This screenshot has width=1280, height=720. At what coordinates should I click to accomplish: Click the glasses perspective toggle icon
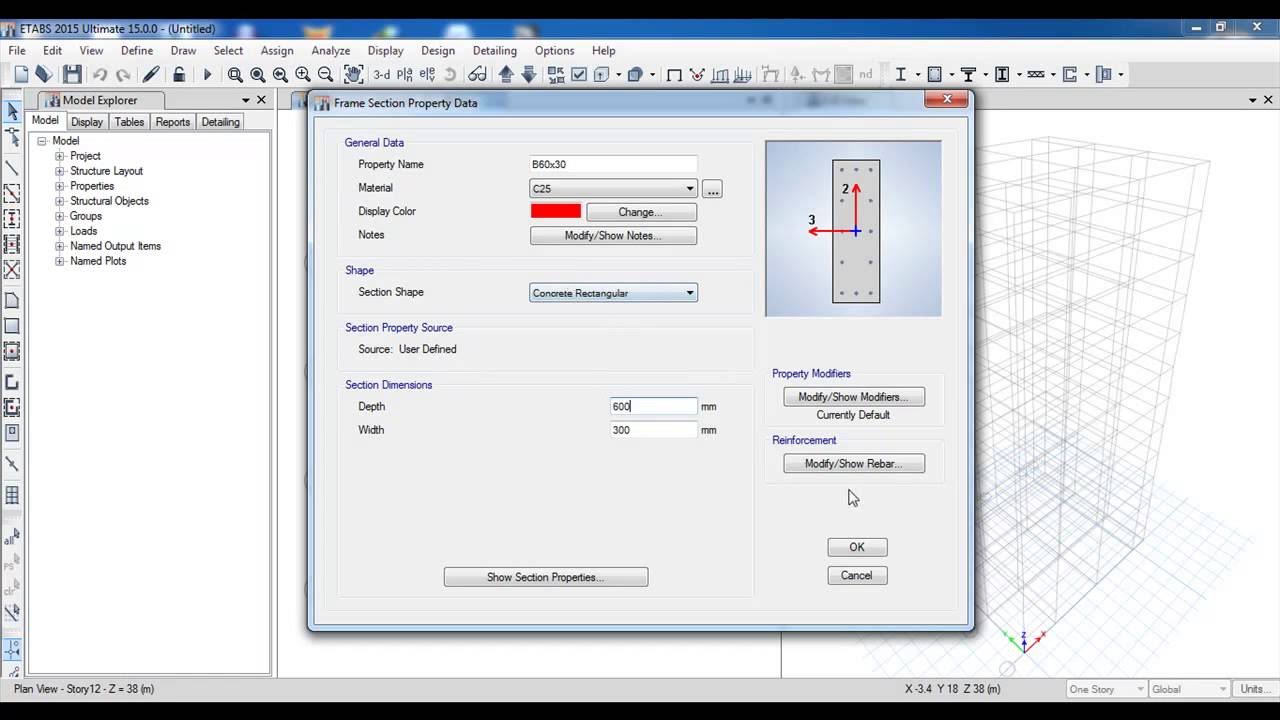[478, 74]
